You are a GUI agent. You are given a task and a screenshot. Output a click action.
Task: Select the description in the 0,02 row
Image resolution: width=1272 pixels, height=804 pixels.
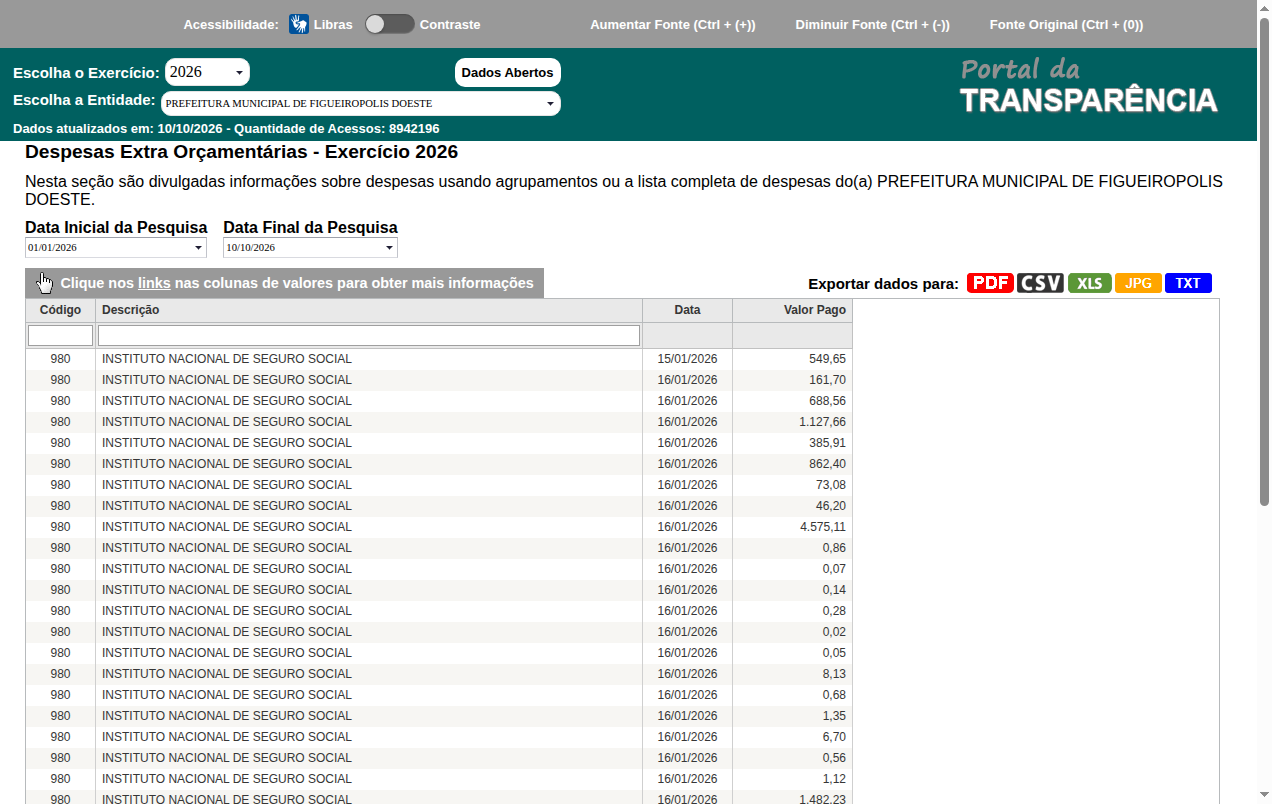(x=227, y=632)
